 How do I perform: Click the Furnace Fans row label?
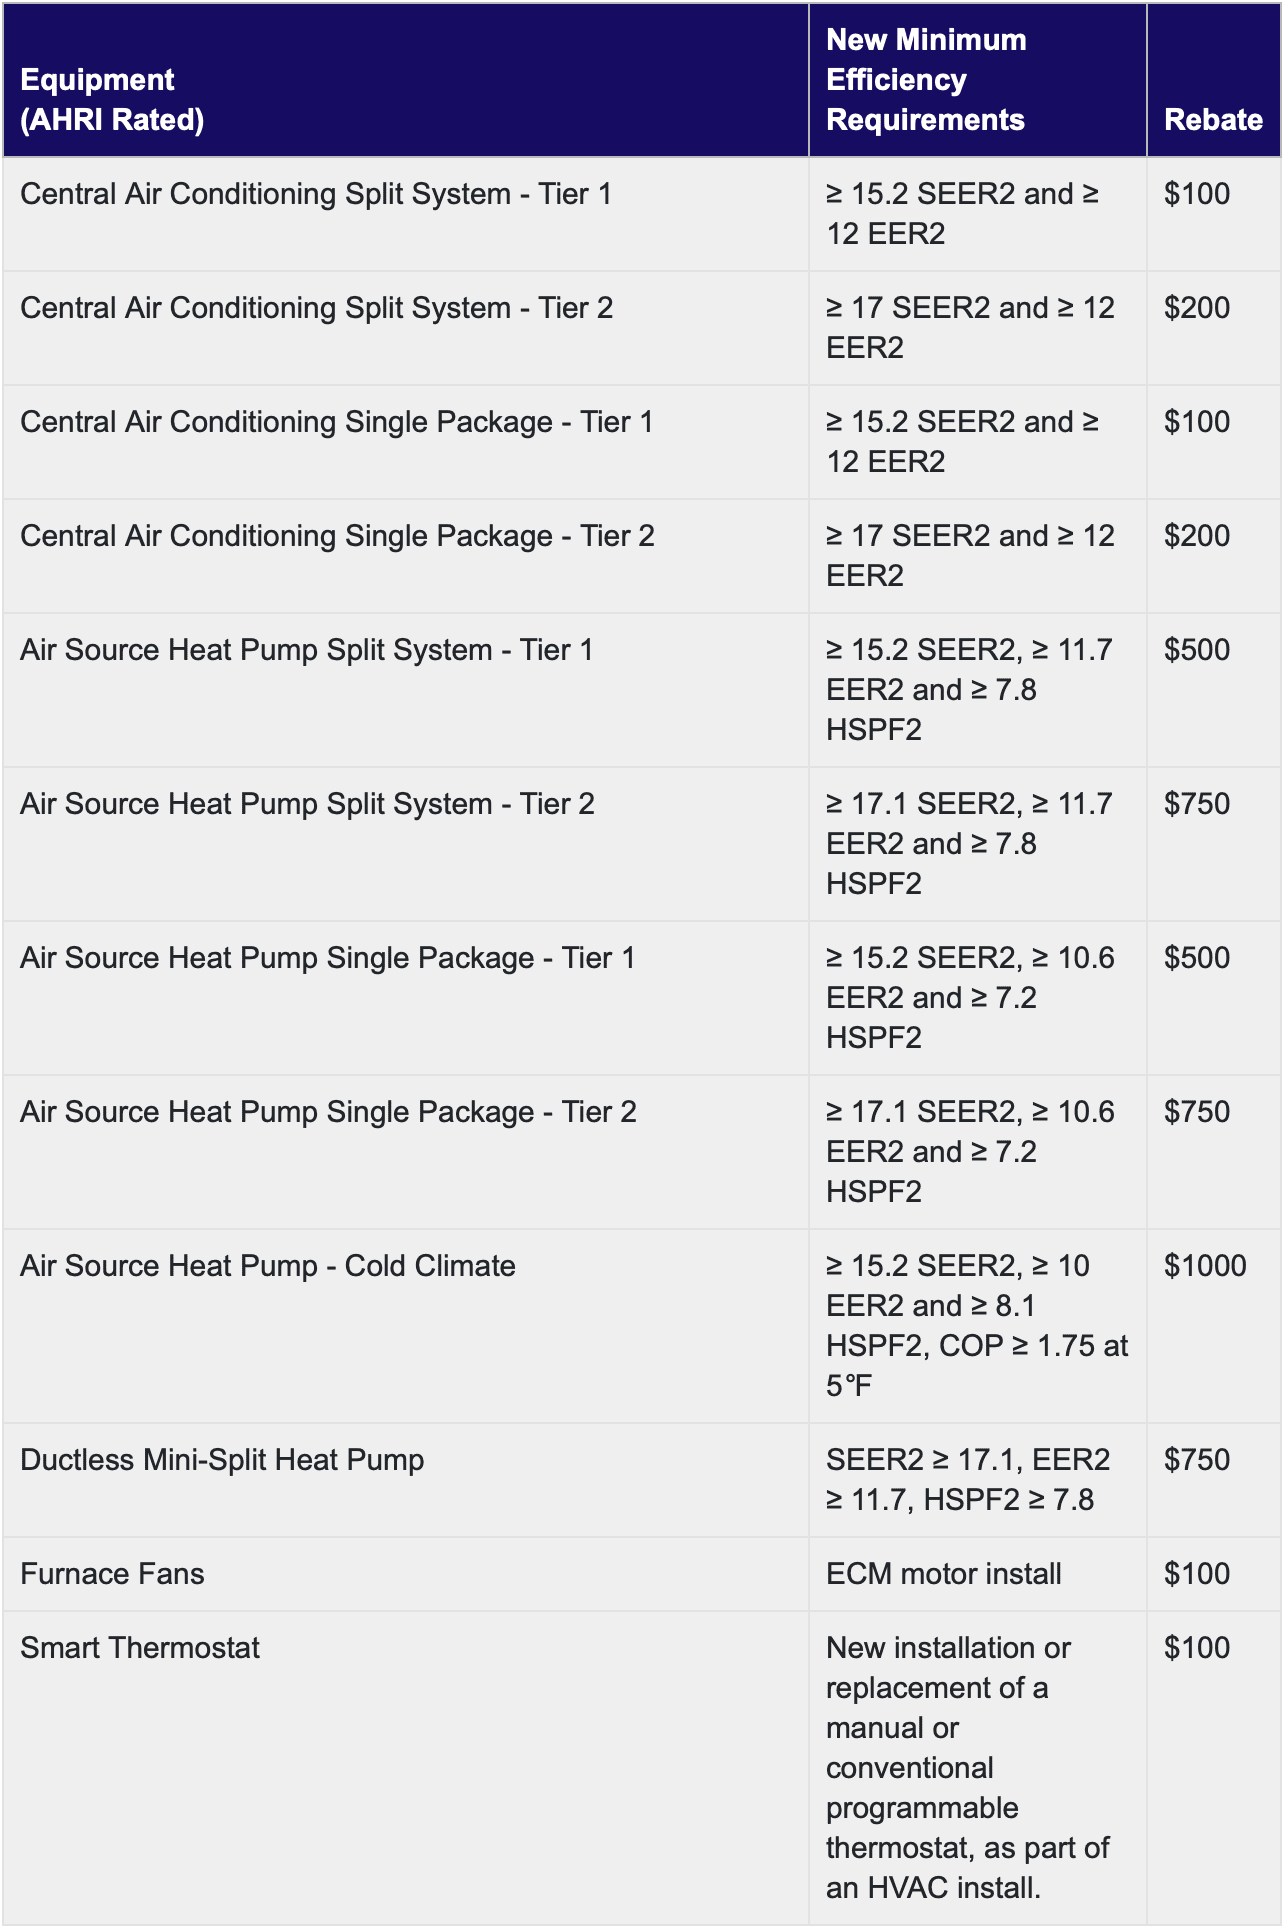click(x=112, y=1574)
